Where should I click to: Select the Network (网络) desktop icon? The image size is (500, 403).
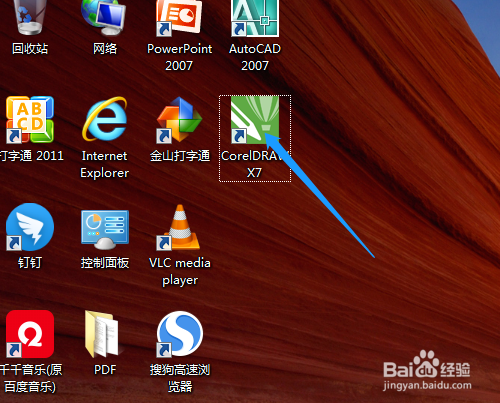pyautogui.click(x=104, y=17)
